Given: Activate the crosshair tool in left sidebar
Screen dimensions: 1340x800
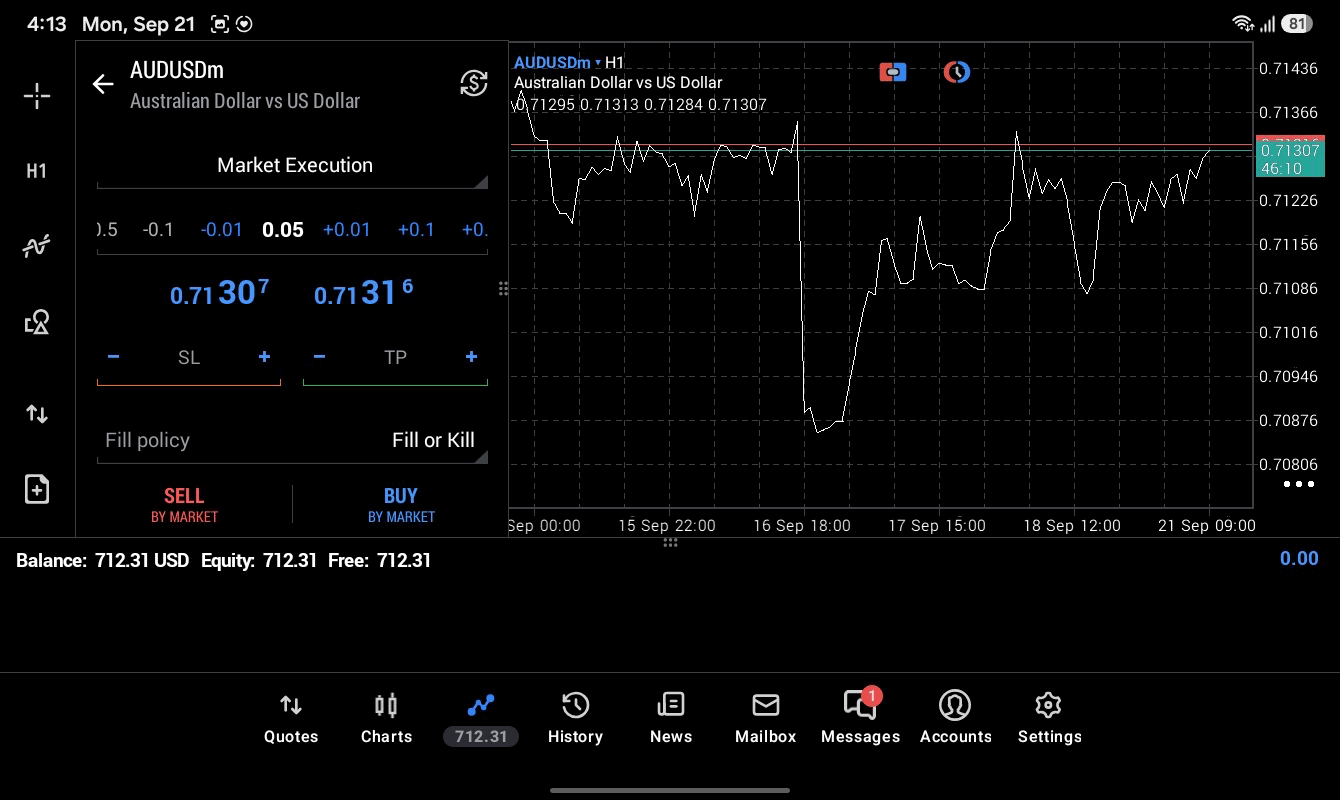Looking at the screenshot, I should (x=37, y=96).
